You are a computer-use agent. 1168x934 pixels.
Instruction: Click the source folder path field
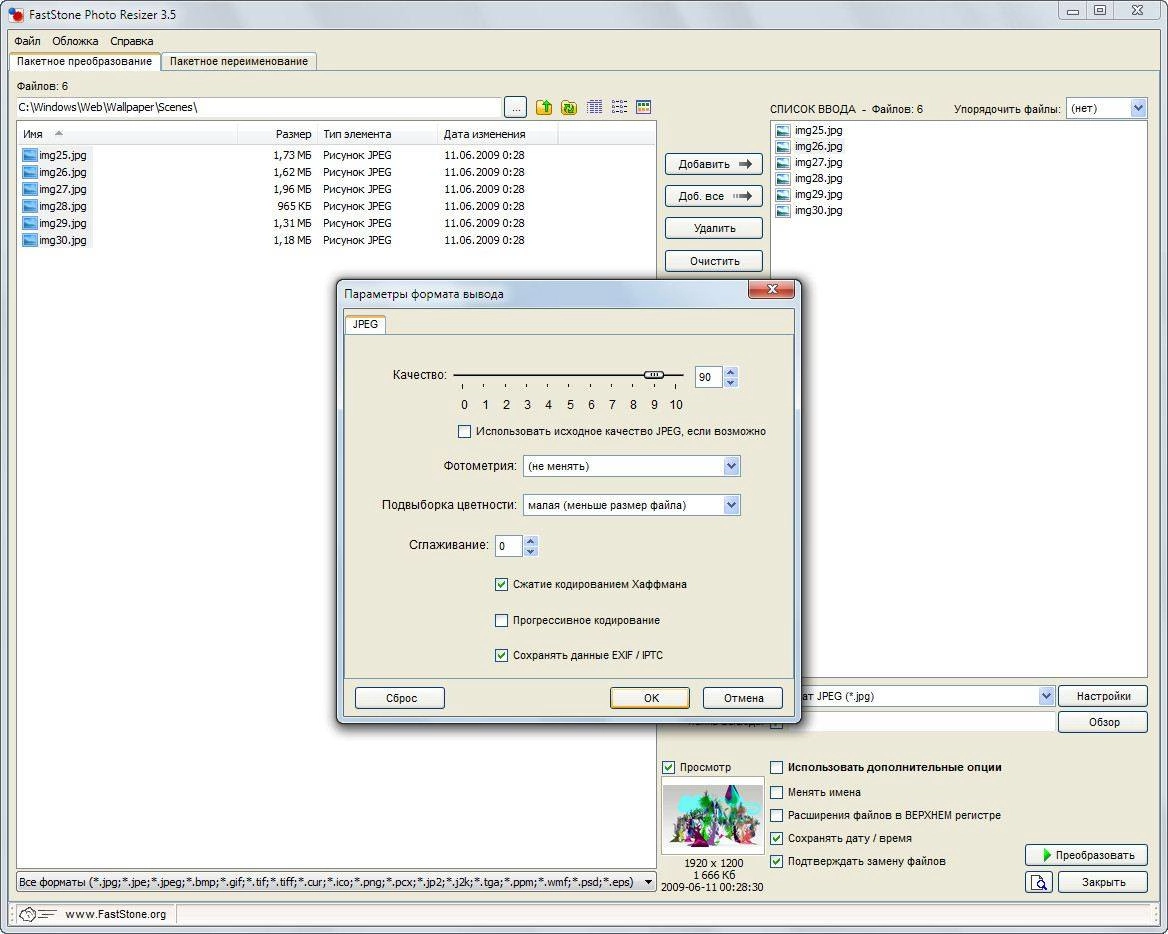click(x=258, y=107)
